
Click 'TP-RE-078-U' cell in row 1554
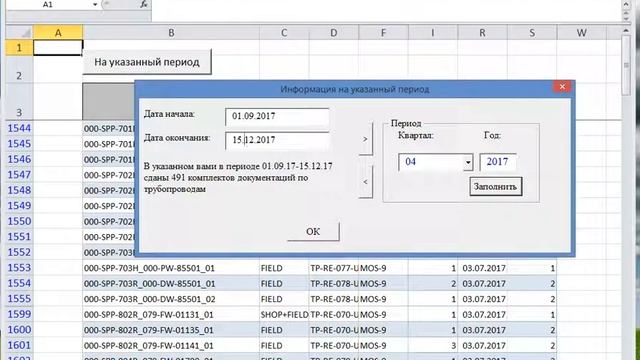pos(334,284)
